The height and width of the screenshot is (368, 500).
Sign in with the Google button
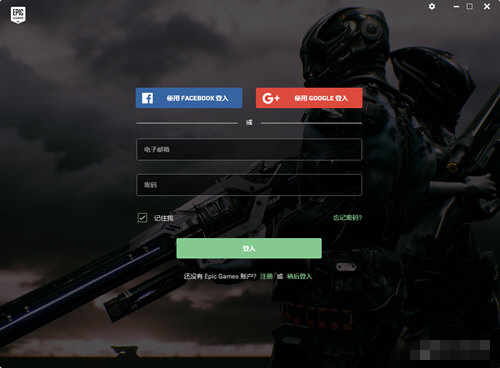point(309,98)
